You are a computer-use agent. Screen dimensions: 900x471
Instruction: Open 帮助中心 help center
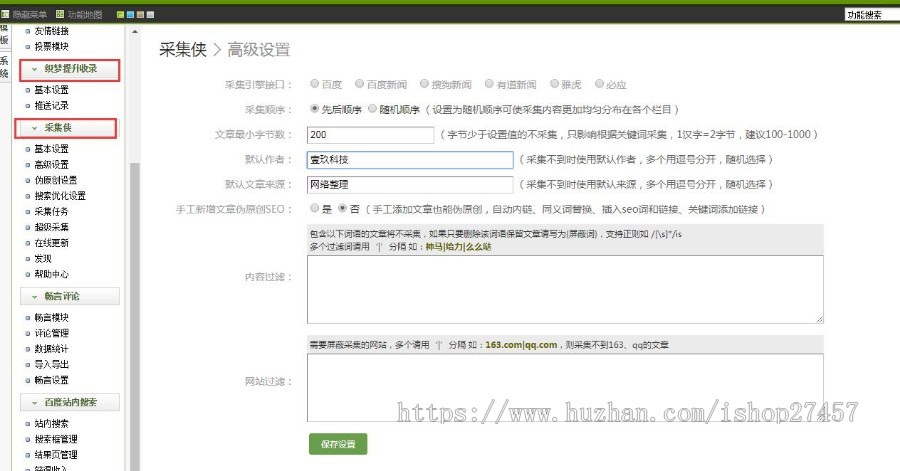[52, 274]
